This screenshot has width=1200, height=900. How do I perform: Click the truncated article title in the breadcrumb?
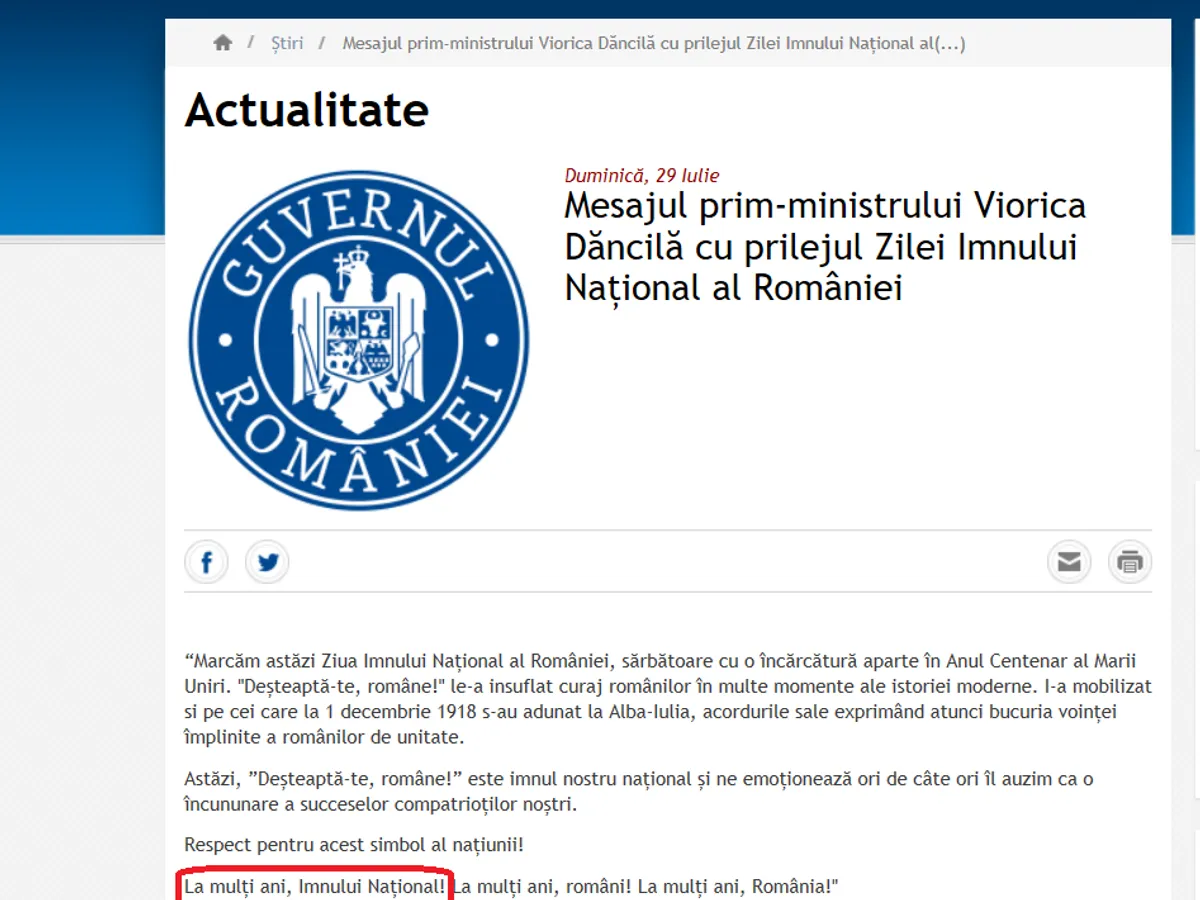coord(653,43)
